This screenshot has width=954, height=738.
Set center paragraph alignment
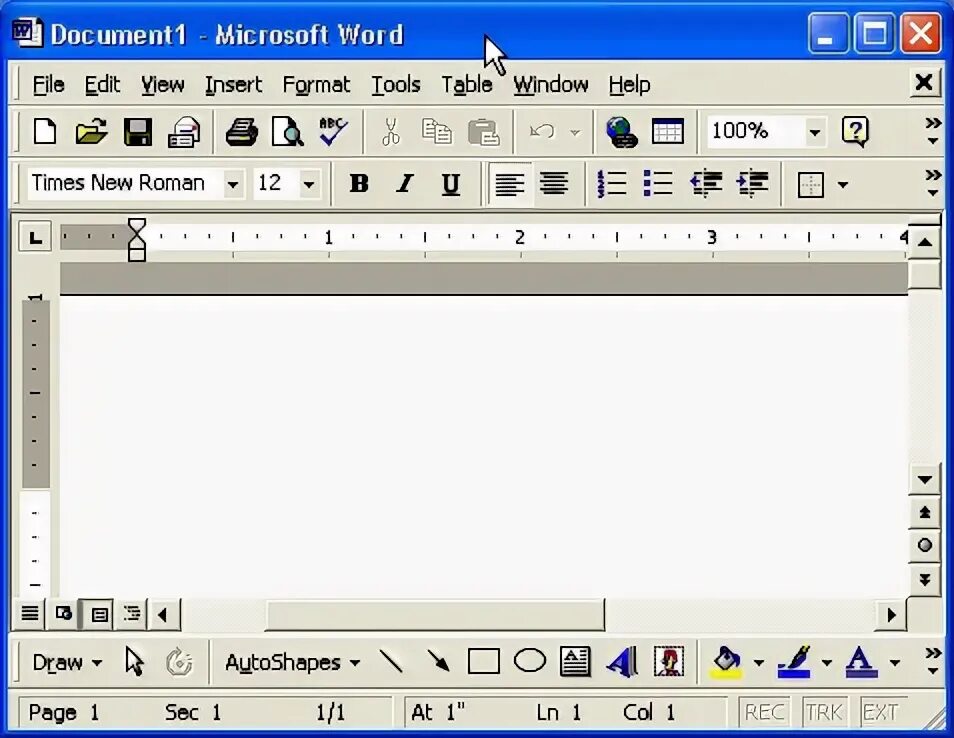(x=554, y=183)
